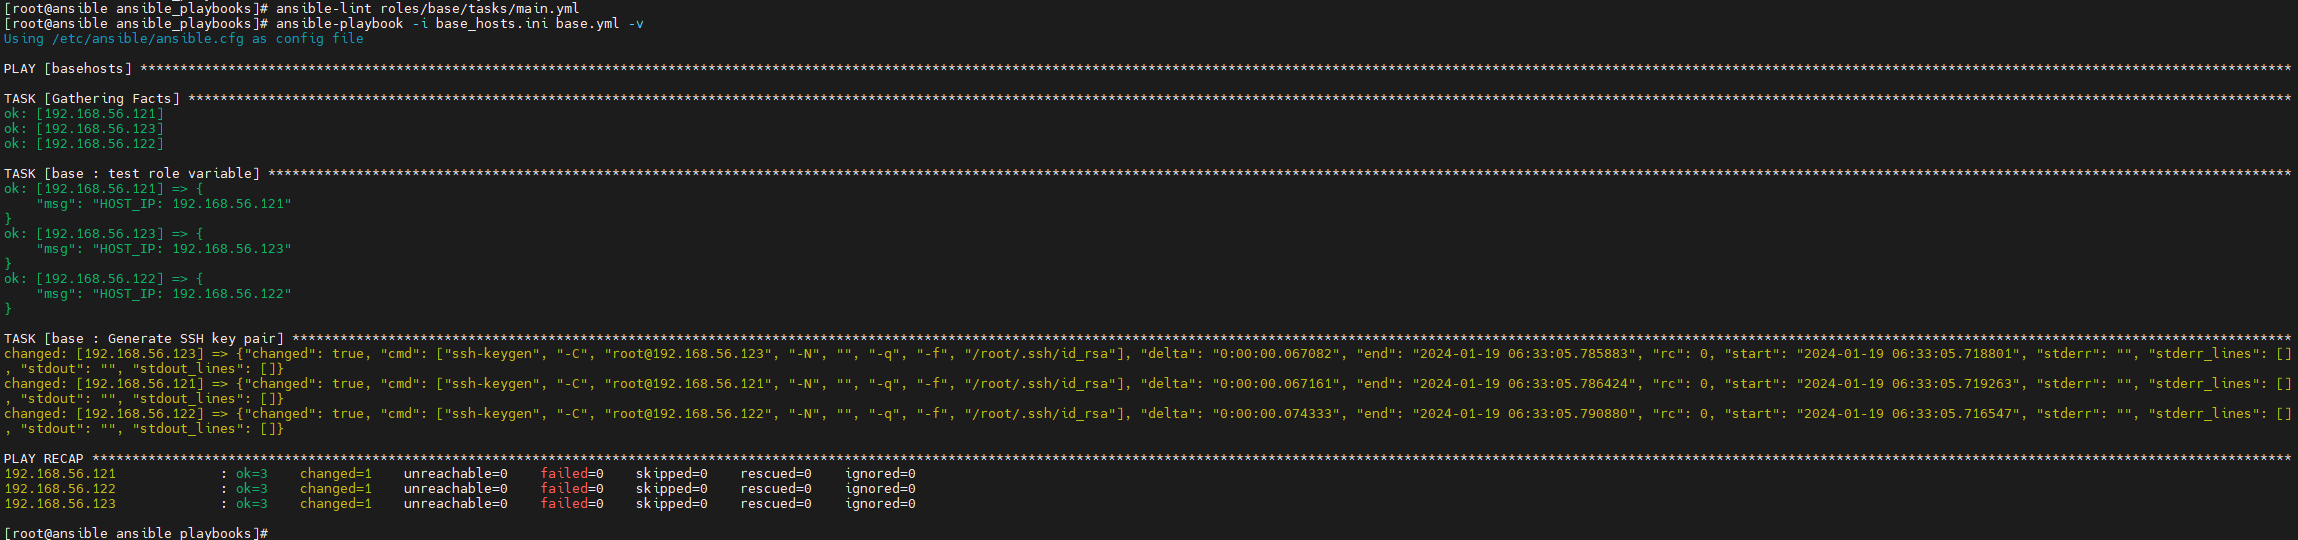
Task: Click changed: [192.168.56.122] in the SSH key output
Action: coord(104,413)
